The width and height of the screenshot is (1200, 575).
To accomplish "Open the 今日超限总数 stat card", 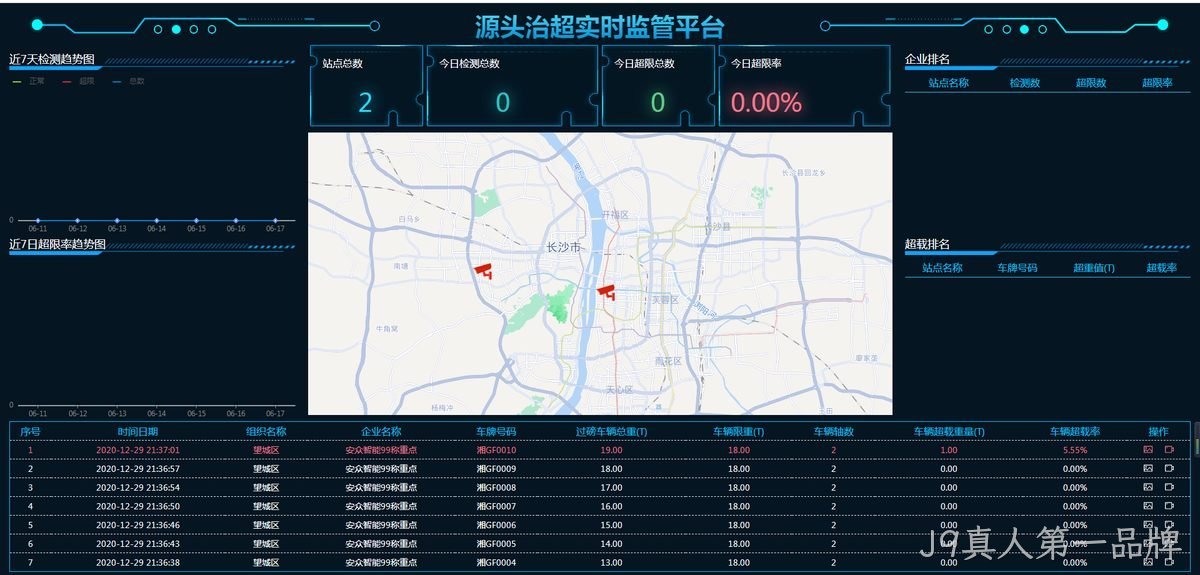I will tap(659, 86).
